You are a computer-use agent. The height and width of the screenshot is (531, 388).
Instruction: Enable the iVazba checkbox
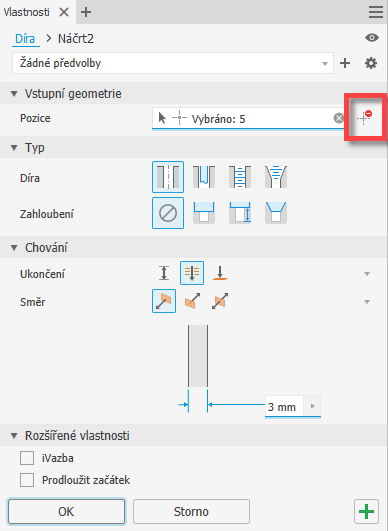coord(27,458)
